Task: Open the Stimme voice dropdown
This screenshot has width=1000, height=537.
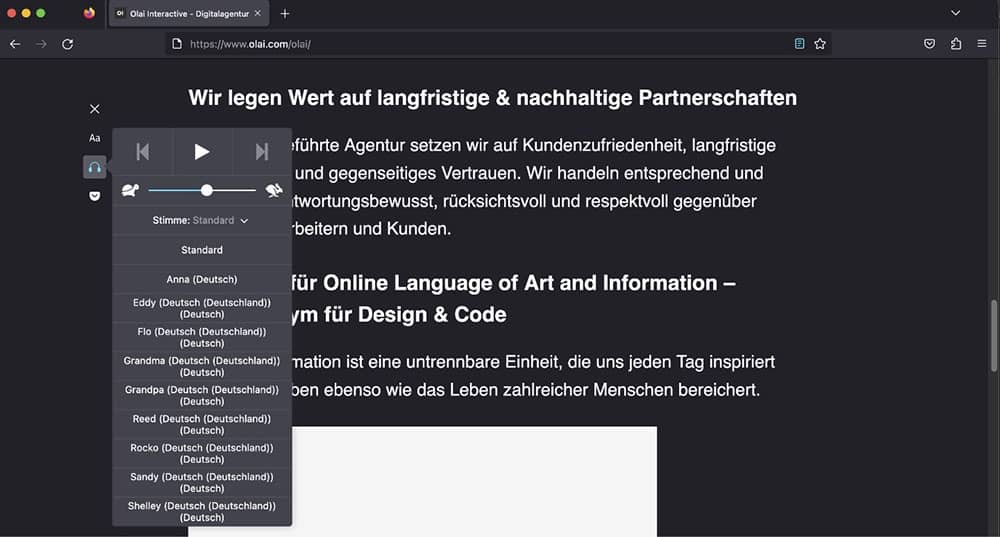Action: click(x=202, y=220)
